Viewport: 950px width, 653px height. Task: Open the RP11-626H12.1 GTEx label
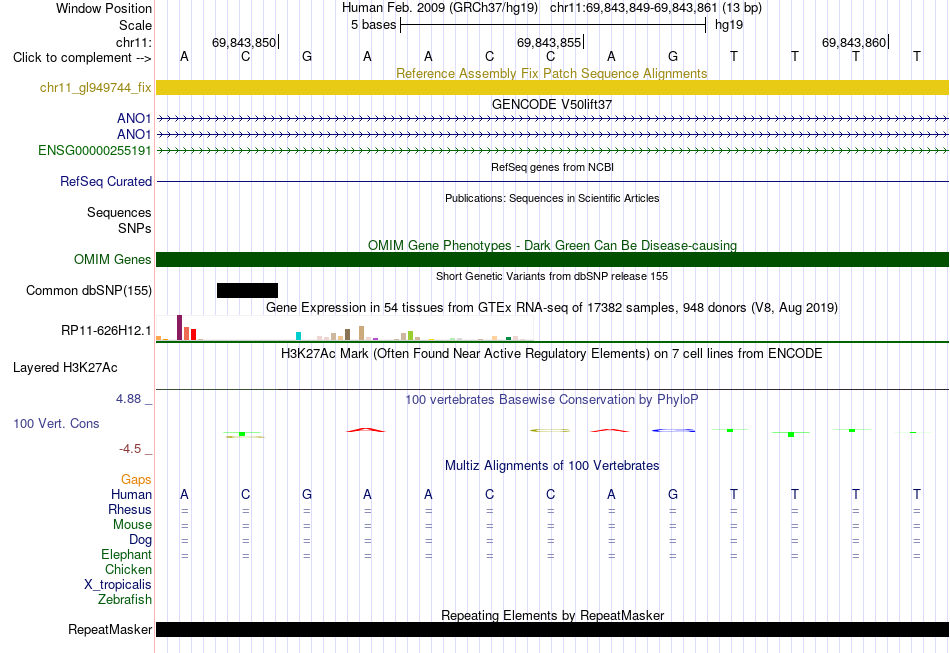point(106,330)
